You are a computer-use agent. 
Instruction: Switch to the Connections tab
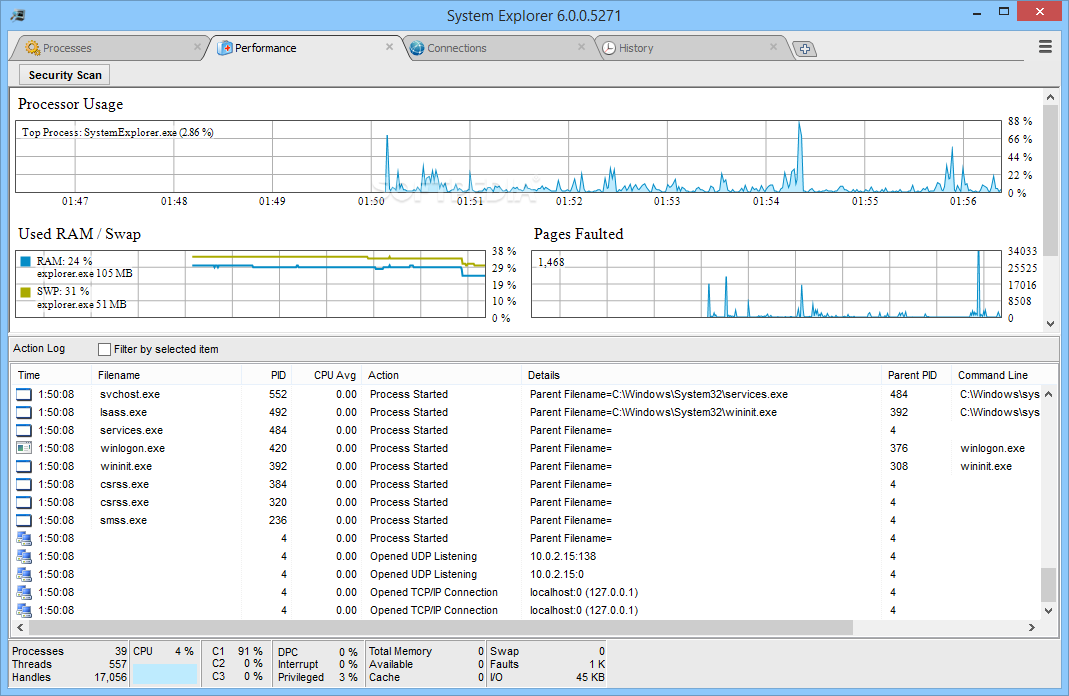coord(498,48)
